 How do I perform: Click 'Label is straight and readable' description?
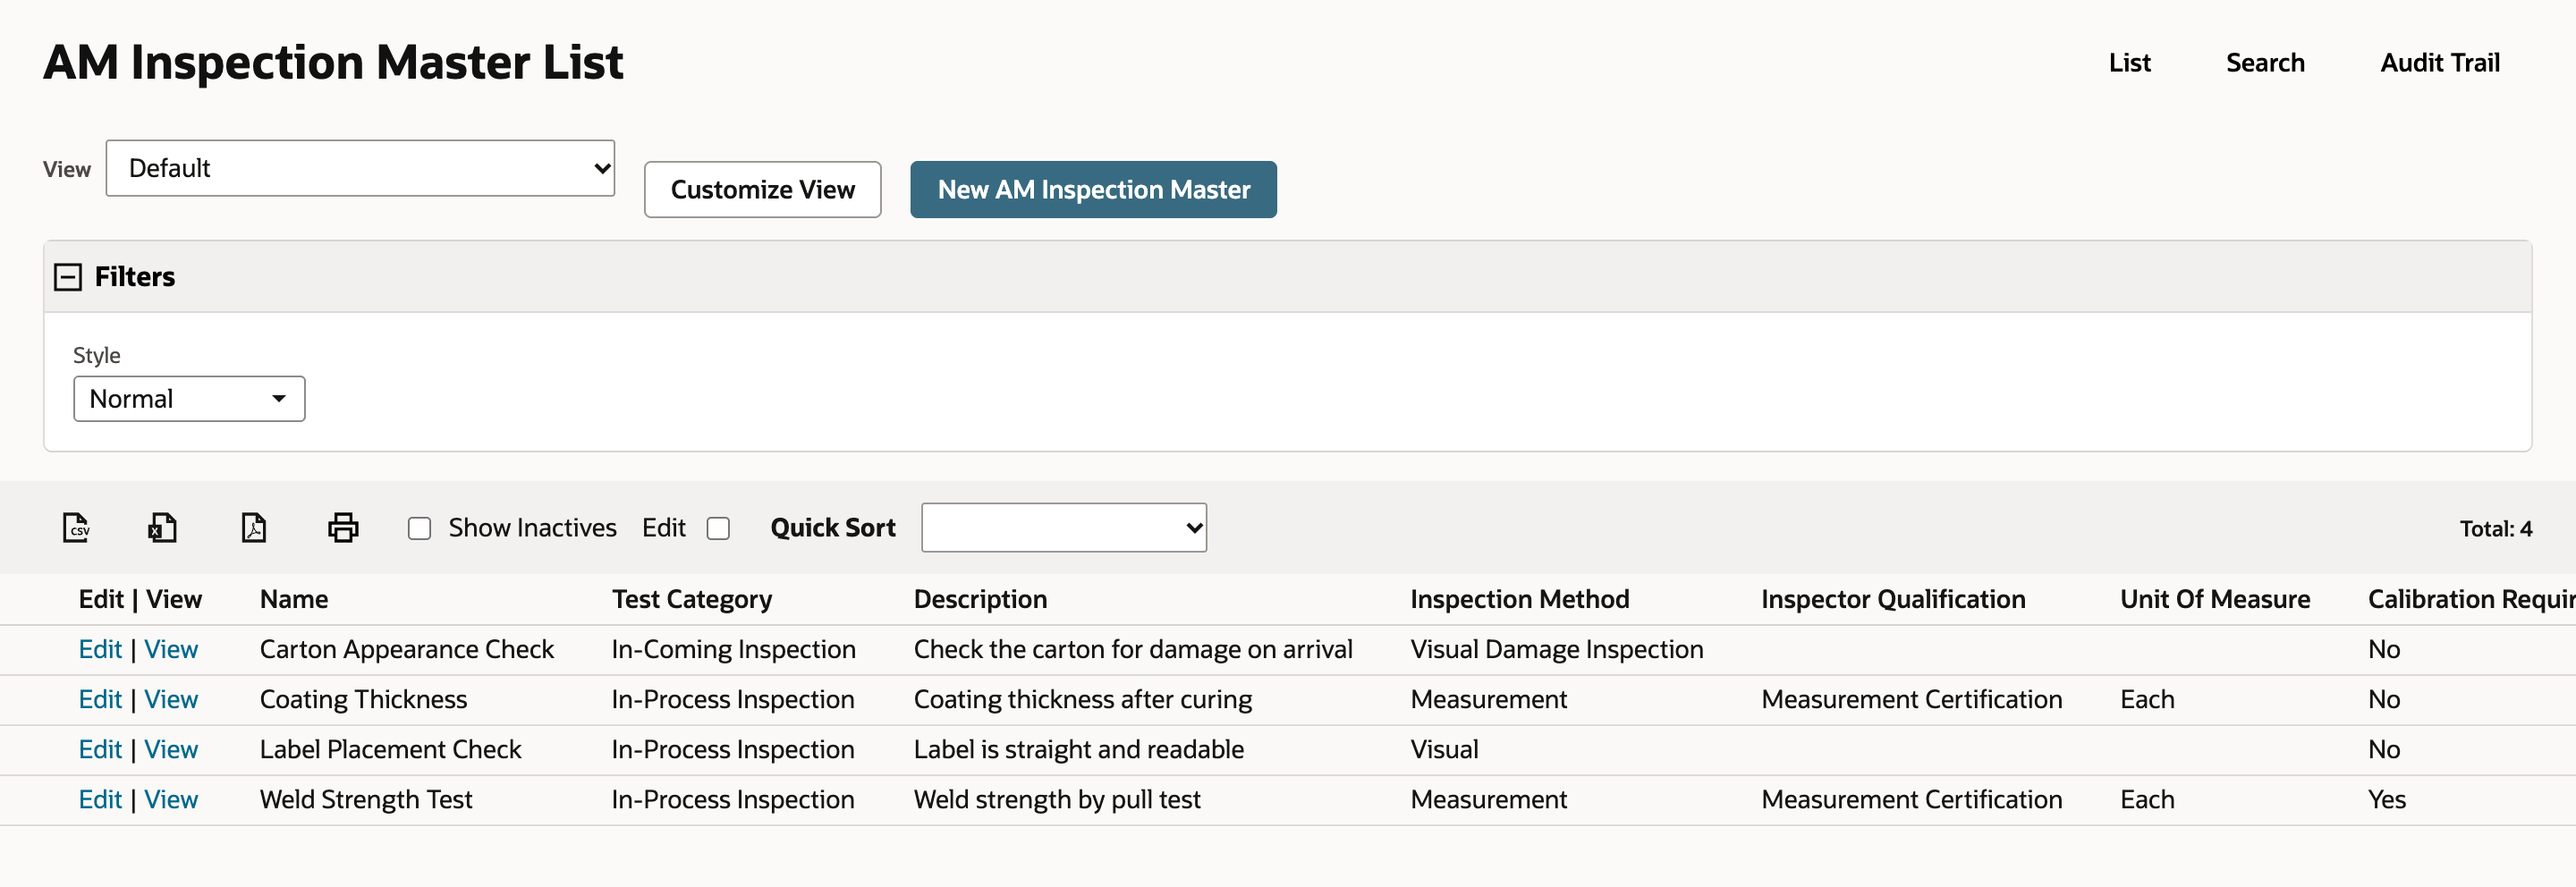coord(1078,750)
